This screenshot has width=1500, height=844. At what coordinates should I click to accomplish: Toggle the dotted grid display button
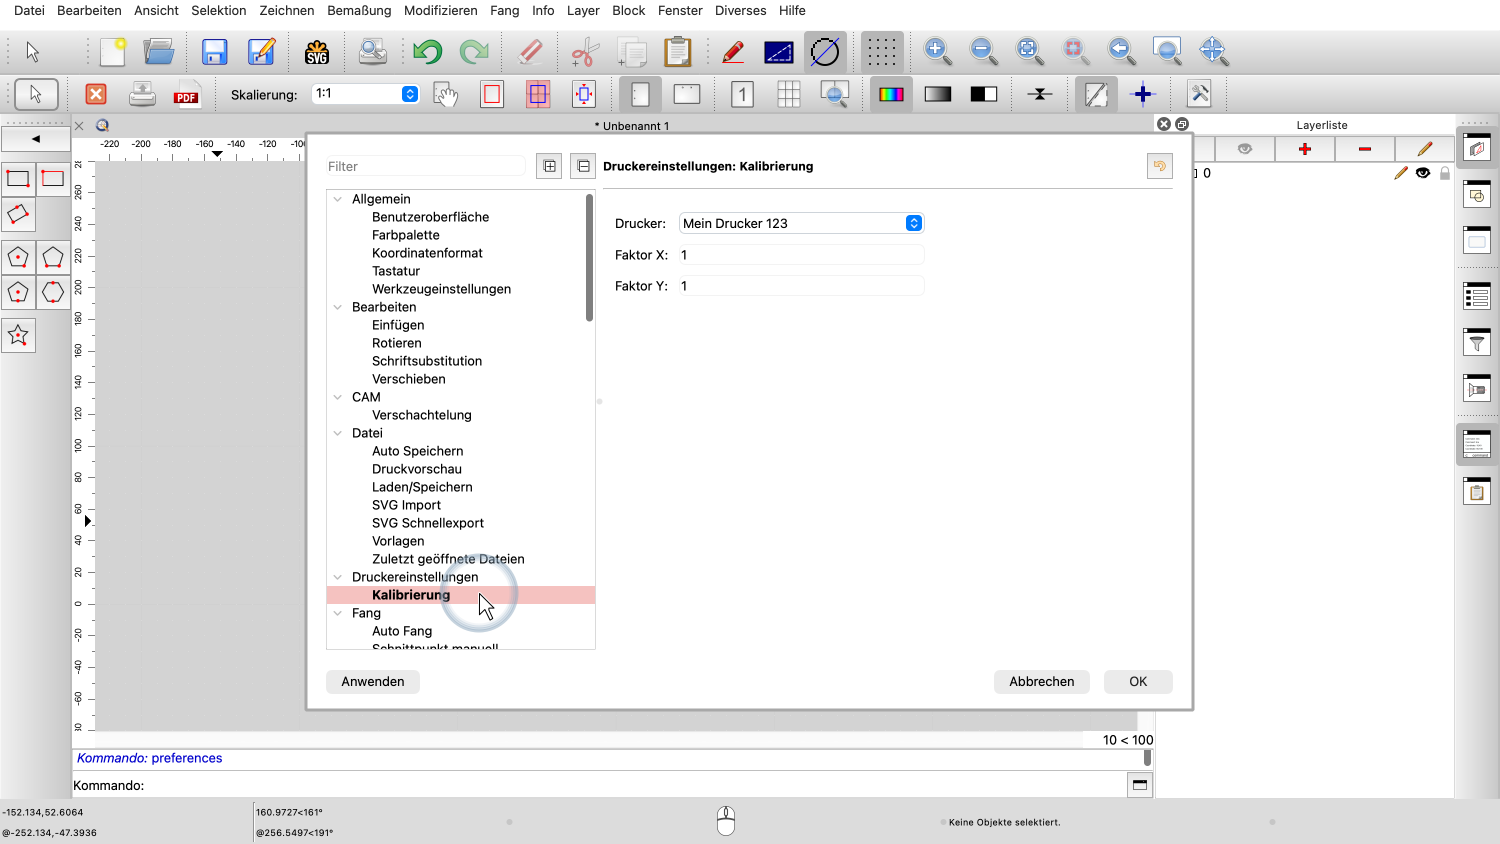click(881, 52)
